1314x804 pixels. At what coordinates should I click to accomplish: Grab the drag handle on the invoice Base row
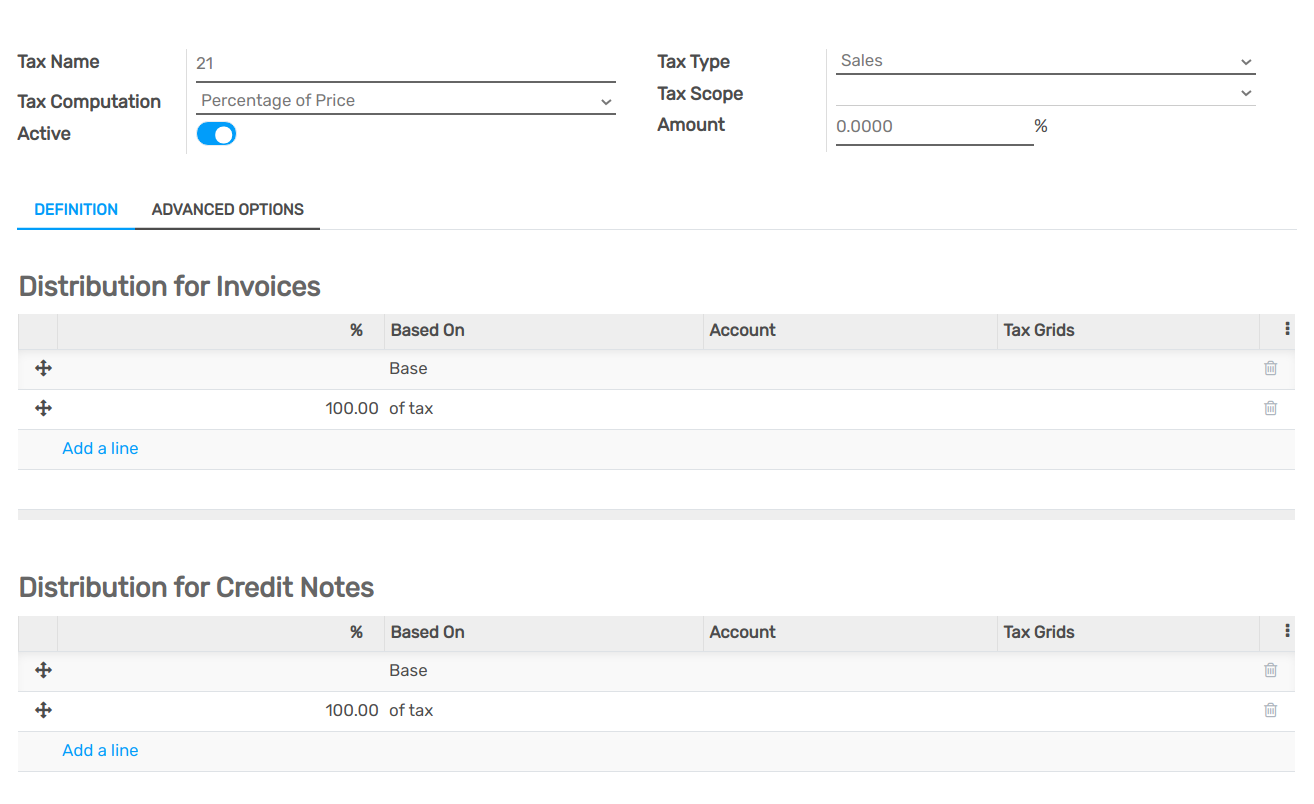coord(43,368)
